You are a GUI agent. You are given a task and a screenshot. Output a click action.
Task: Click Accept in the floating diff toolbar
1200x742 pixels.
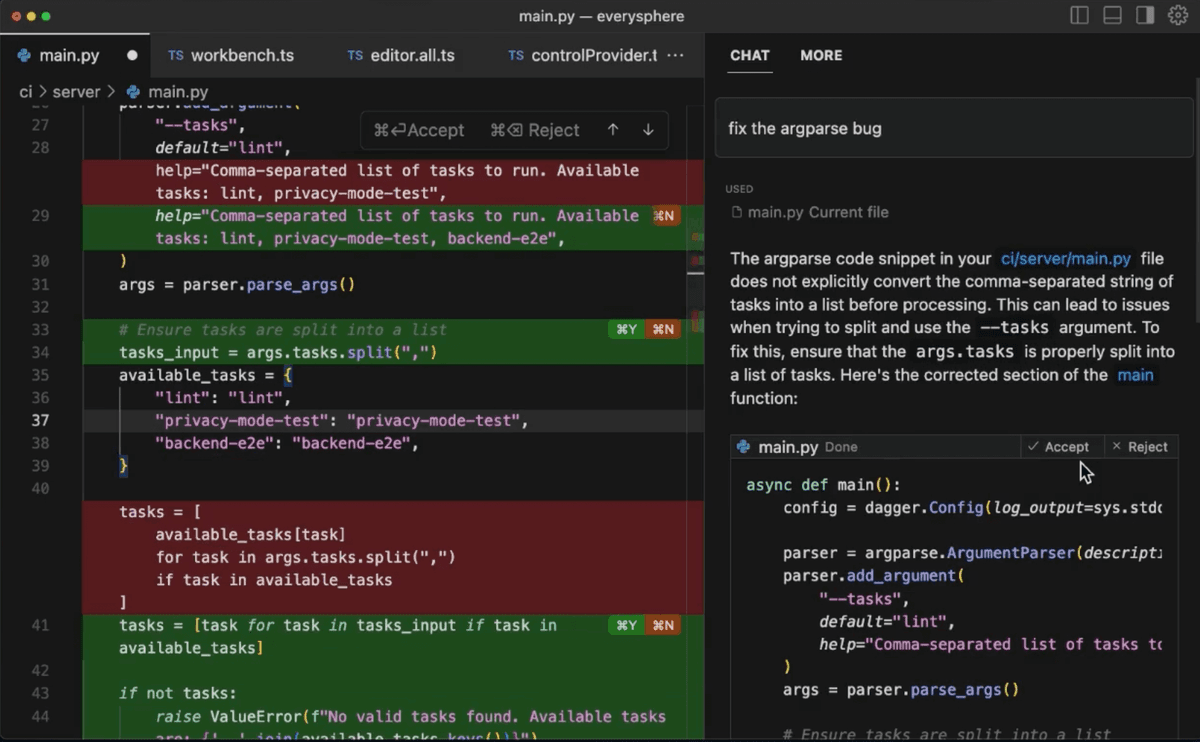coord(419,130)
